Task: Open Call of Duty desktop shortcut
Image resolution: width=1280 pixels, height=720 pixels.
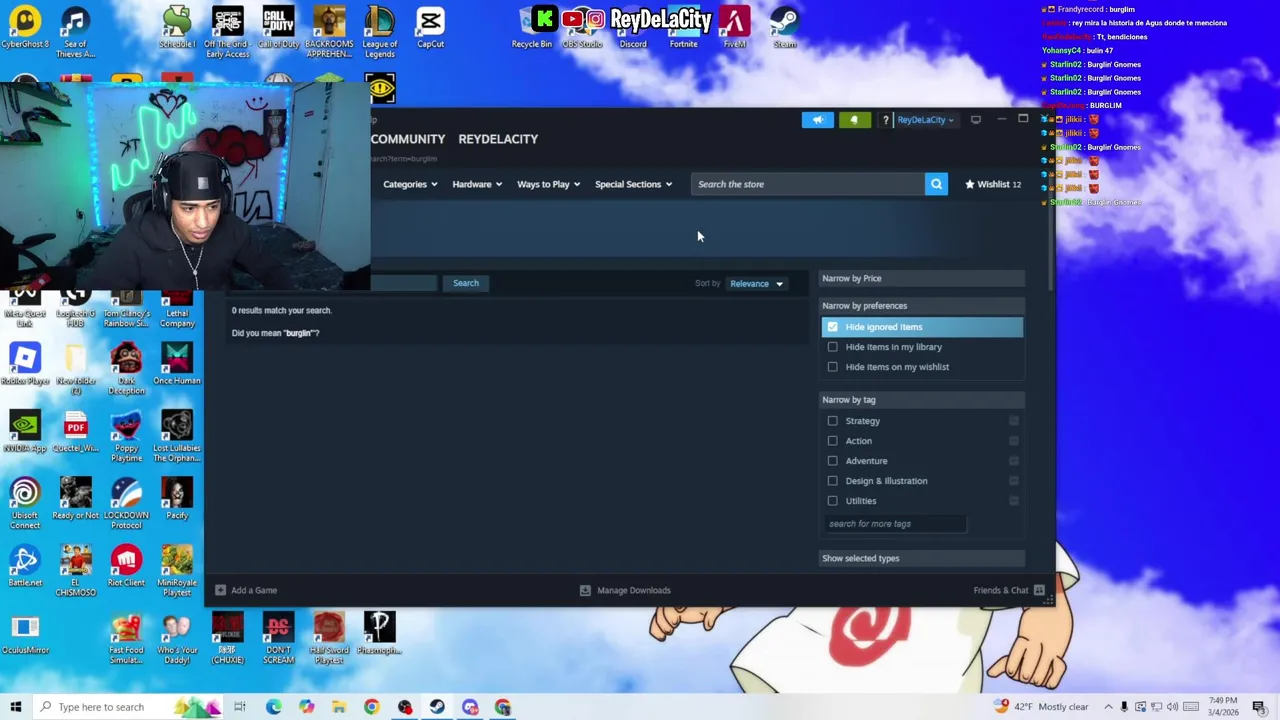Action: point(278,28)
